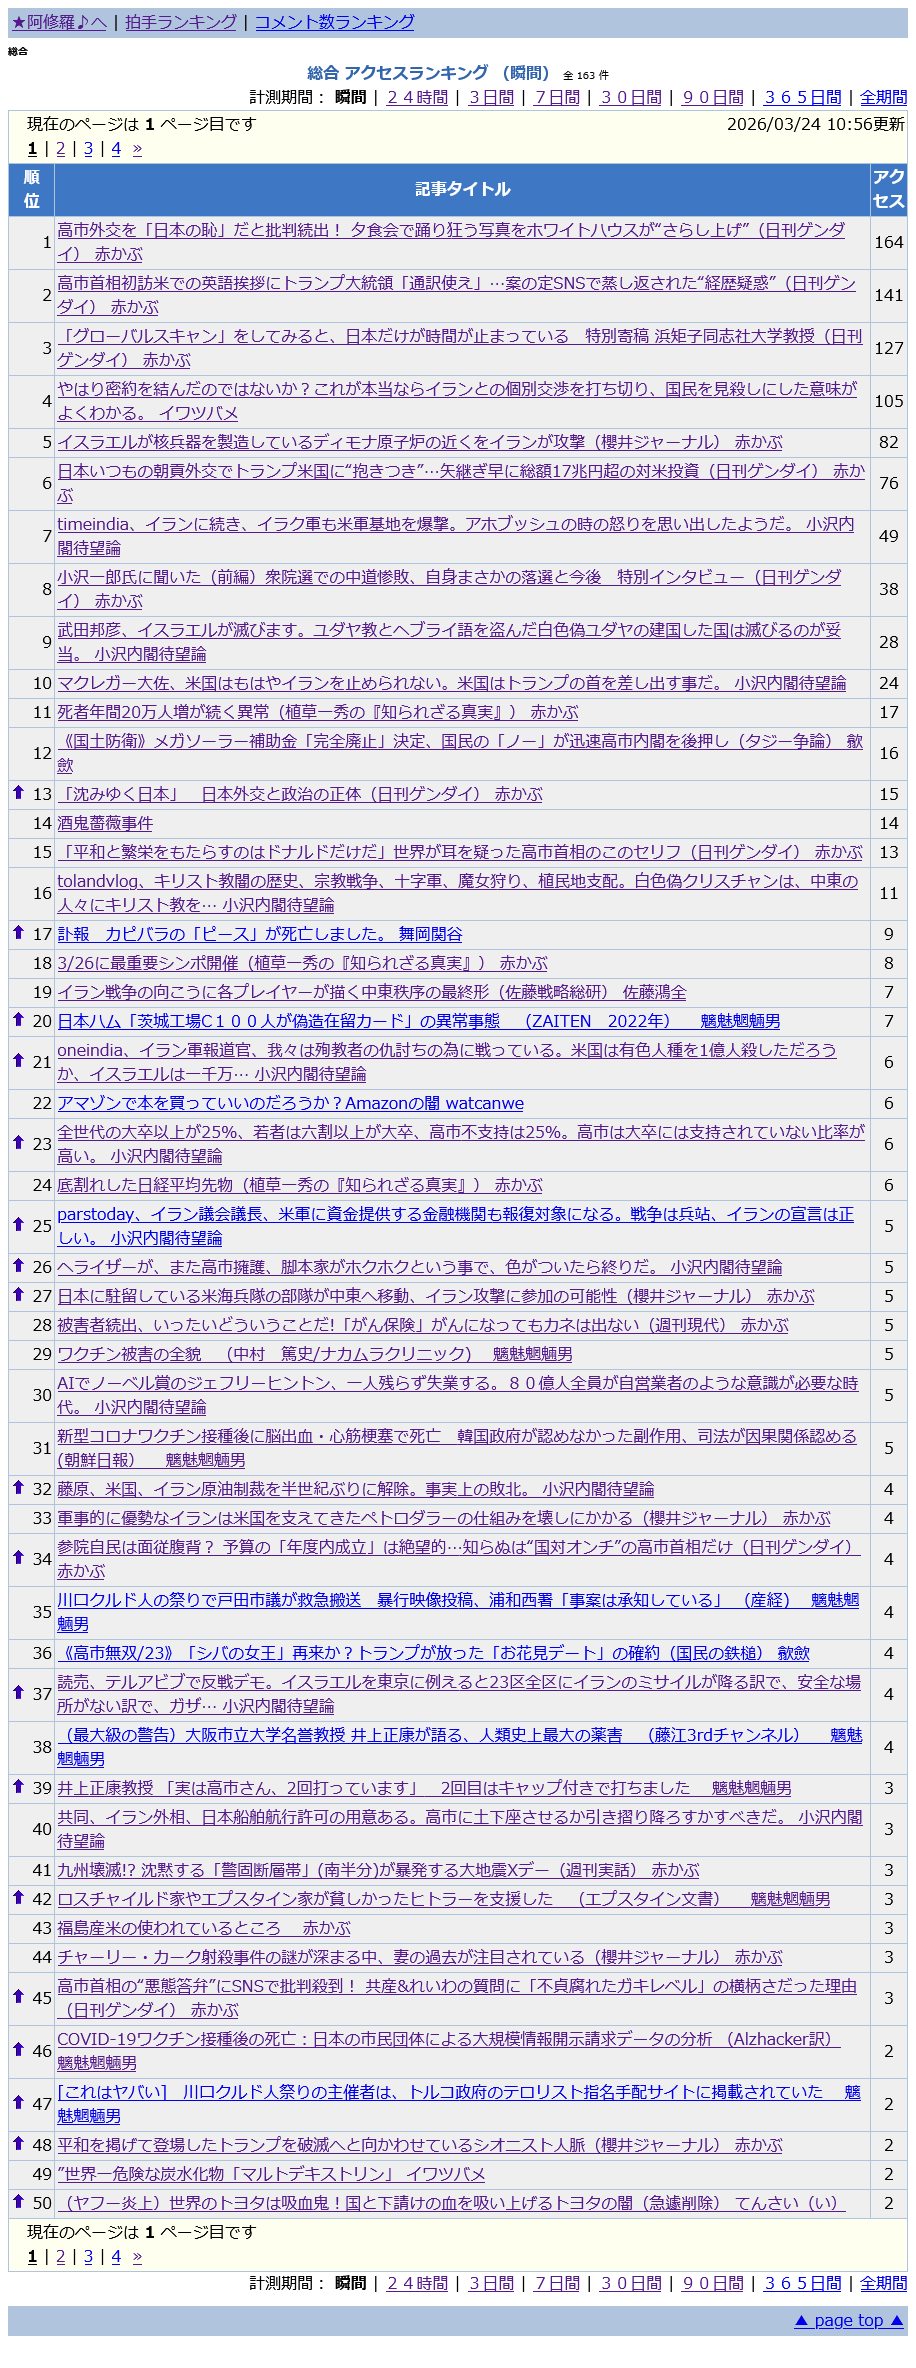Click the up arrow icon beside rank 17

click(18, 932)
